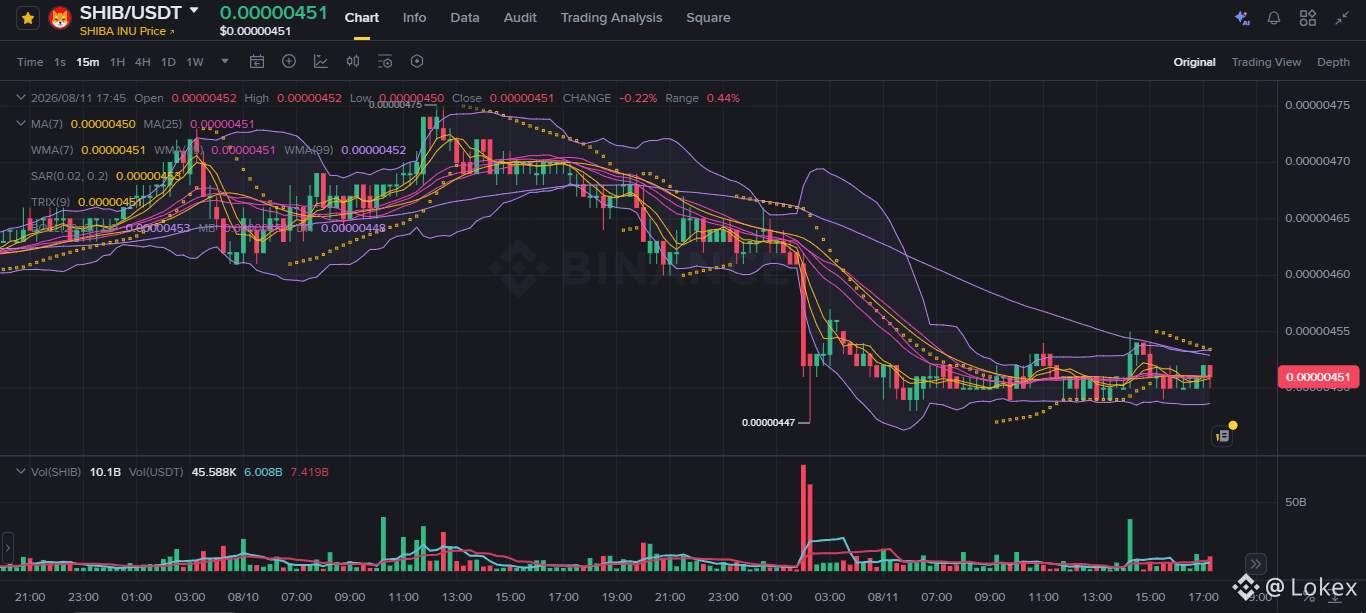This screenshot has height=613, width=1366.
Task: Switch to the Info tab
Action: tap(414, 18)
